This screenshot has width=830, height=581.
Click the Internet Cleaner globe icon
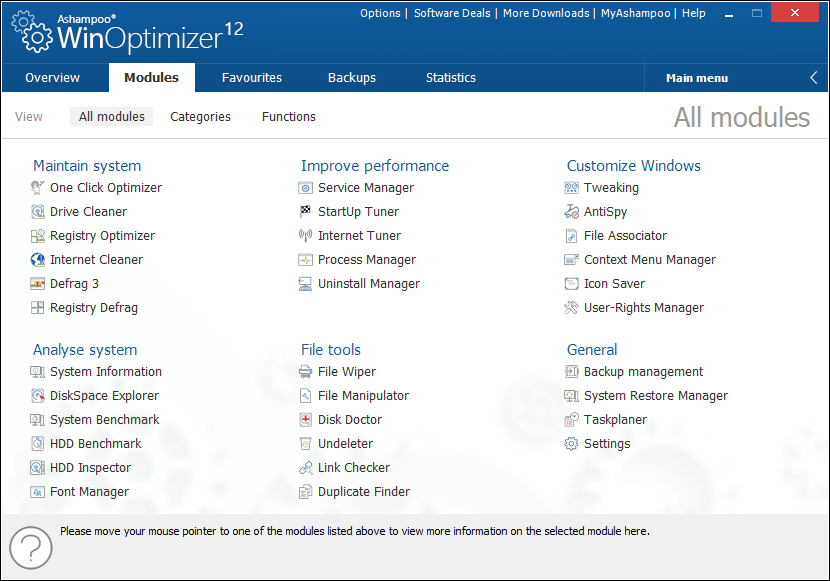pos(38,260)
